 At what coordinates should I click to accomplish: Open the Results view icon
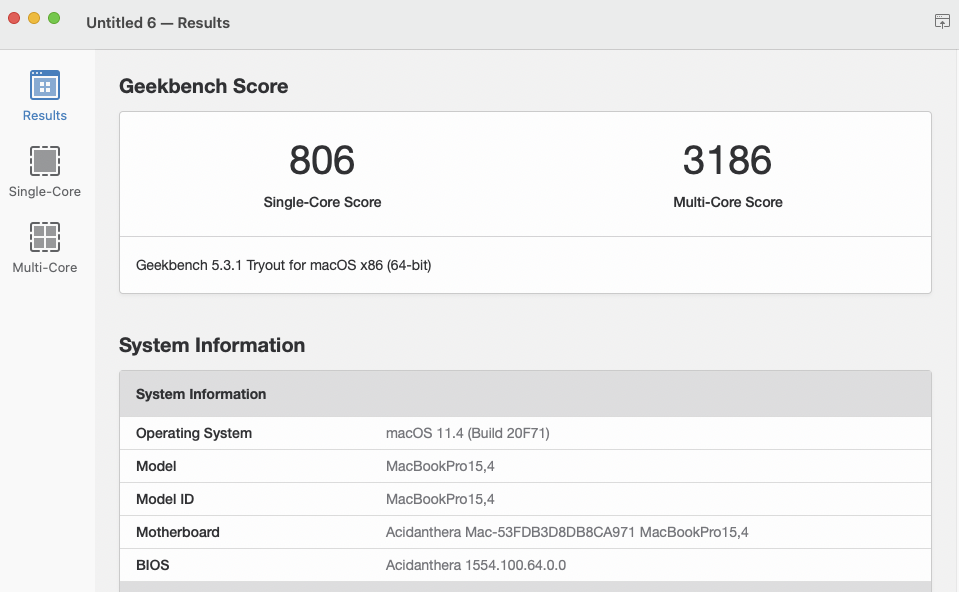point(45,85)
